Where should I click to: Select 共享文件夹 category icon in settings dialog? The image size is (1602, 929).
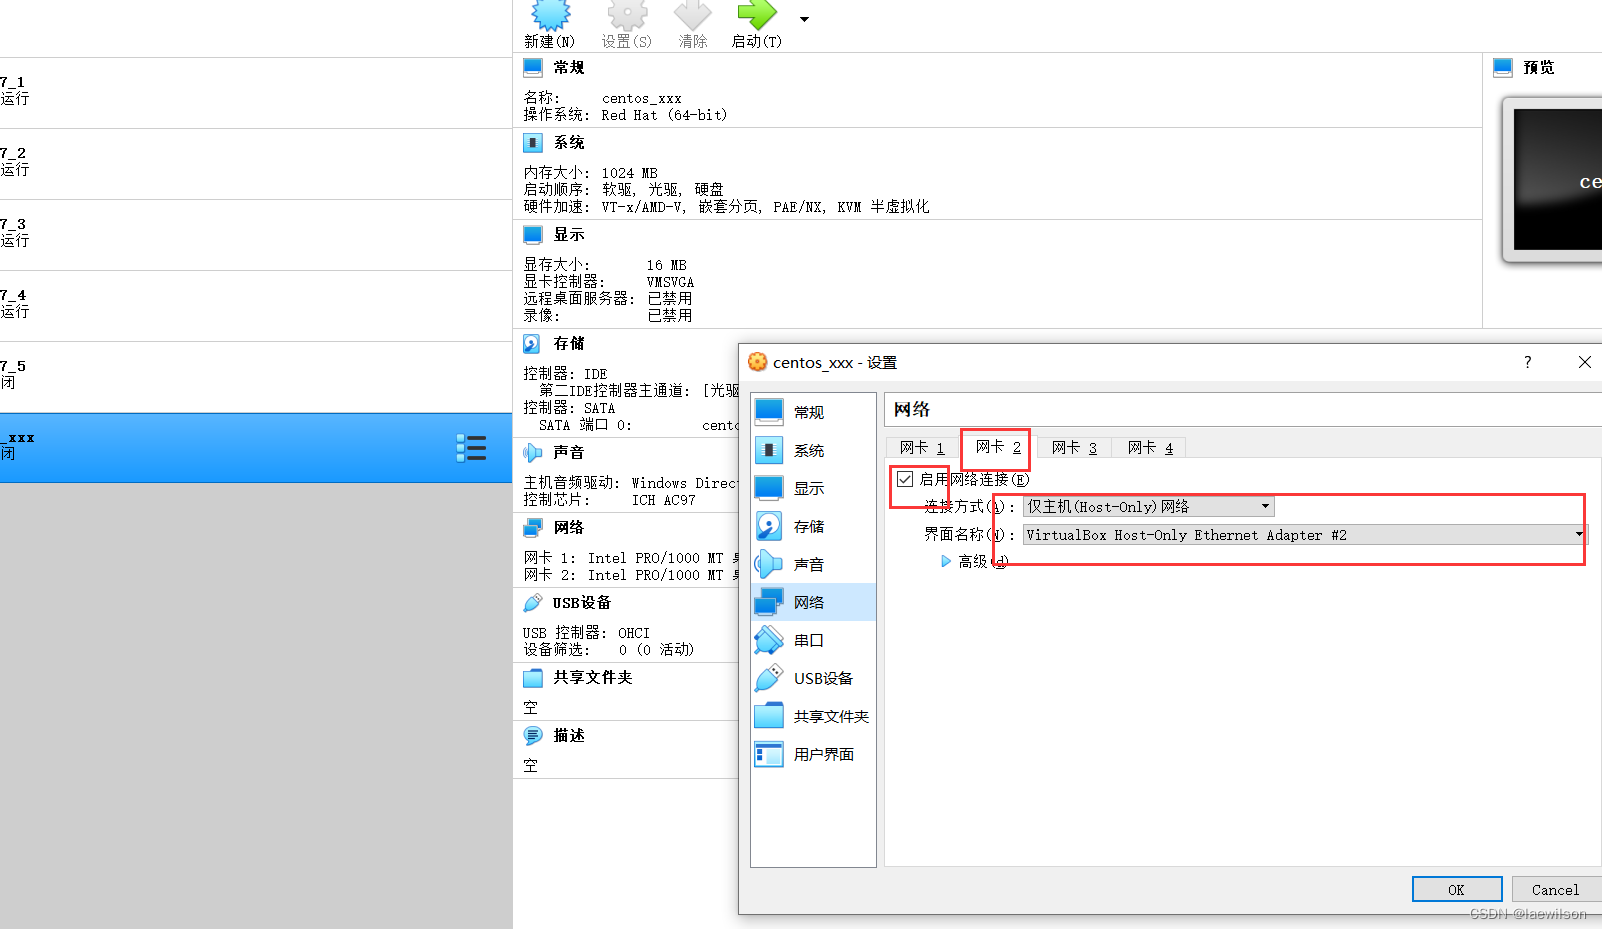(769, 716)
